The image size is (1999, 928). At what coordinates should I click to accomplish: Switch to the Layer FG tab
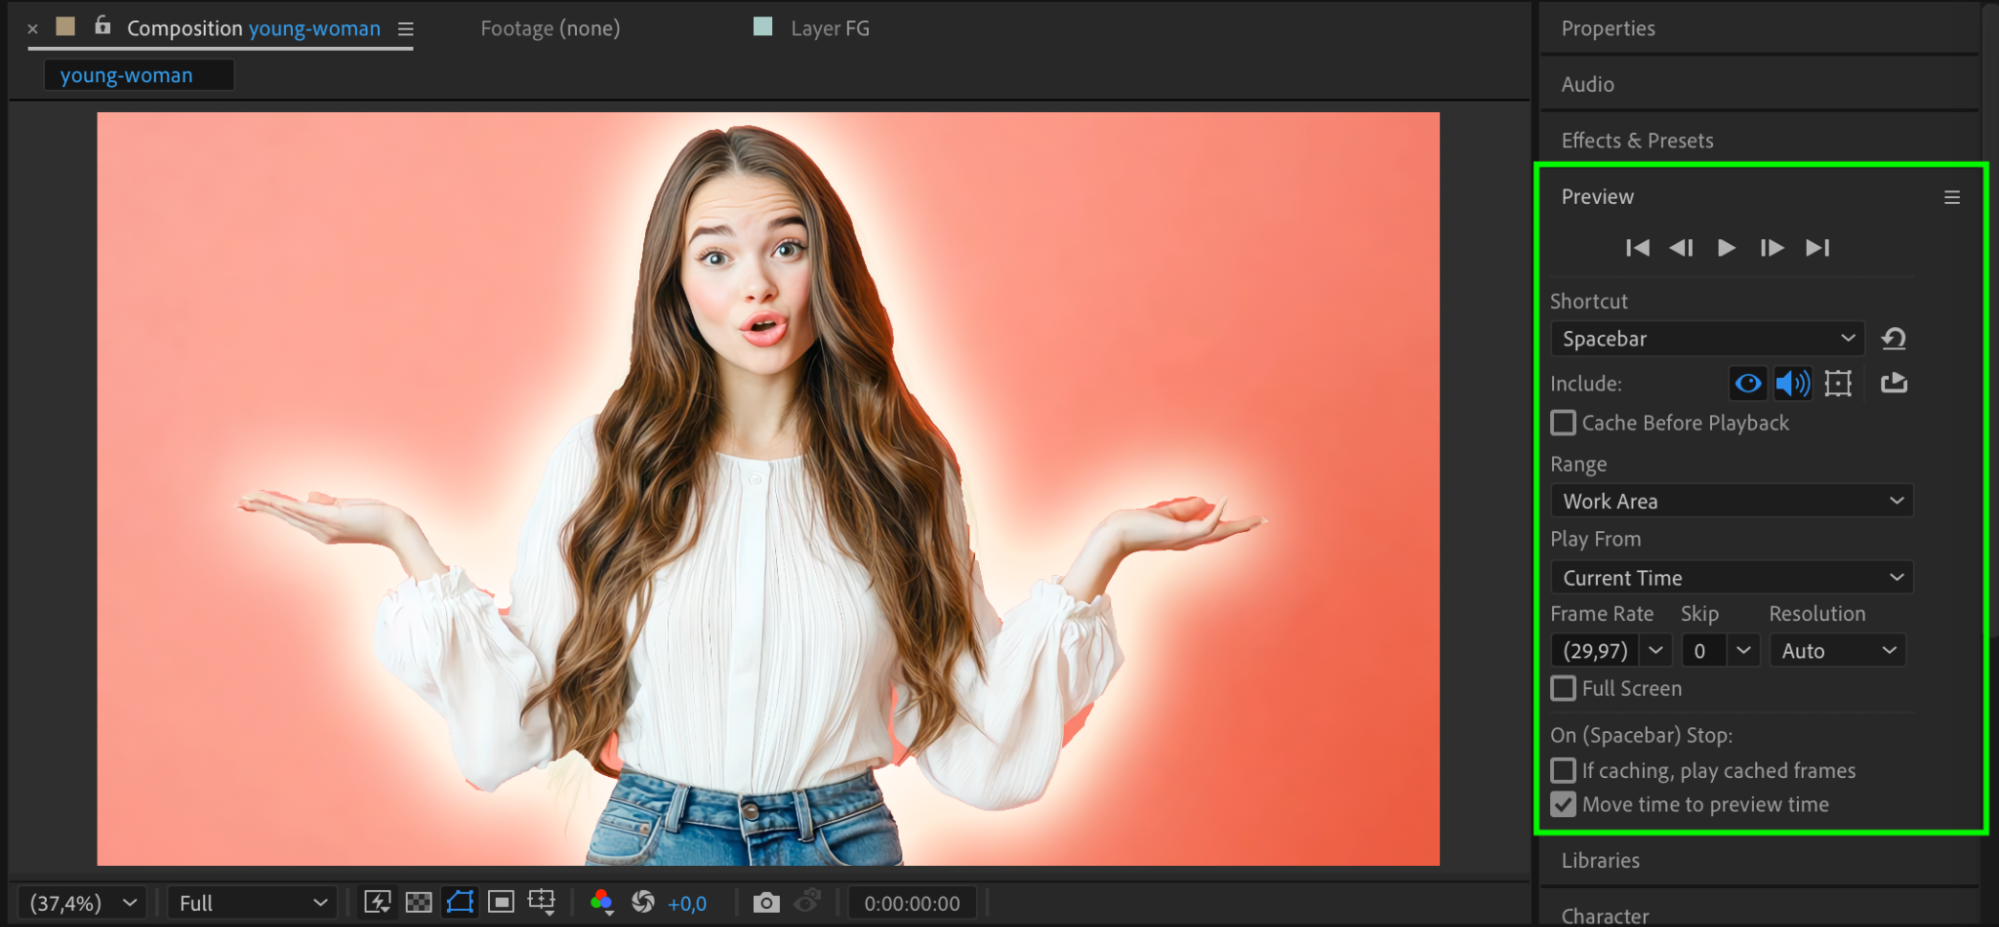tap(828, 29)
